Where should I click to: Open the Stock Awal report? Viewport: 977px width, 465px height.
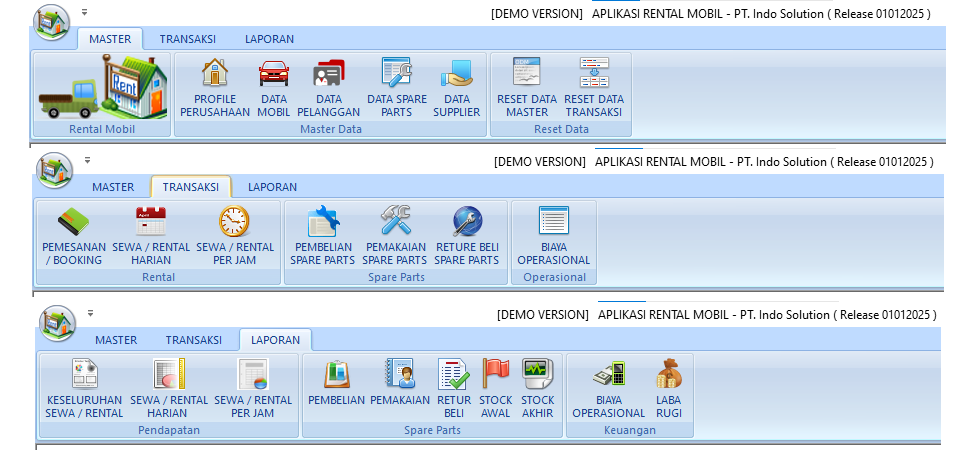(x=495, y=389)
